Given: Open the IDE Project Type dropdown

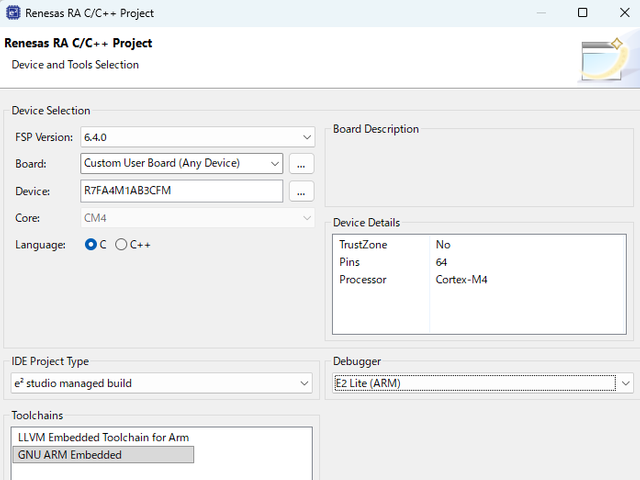Looking at the screenshot, I should pos(162,383).
